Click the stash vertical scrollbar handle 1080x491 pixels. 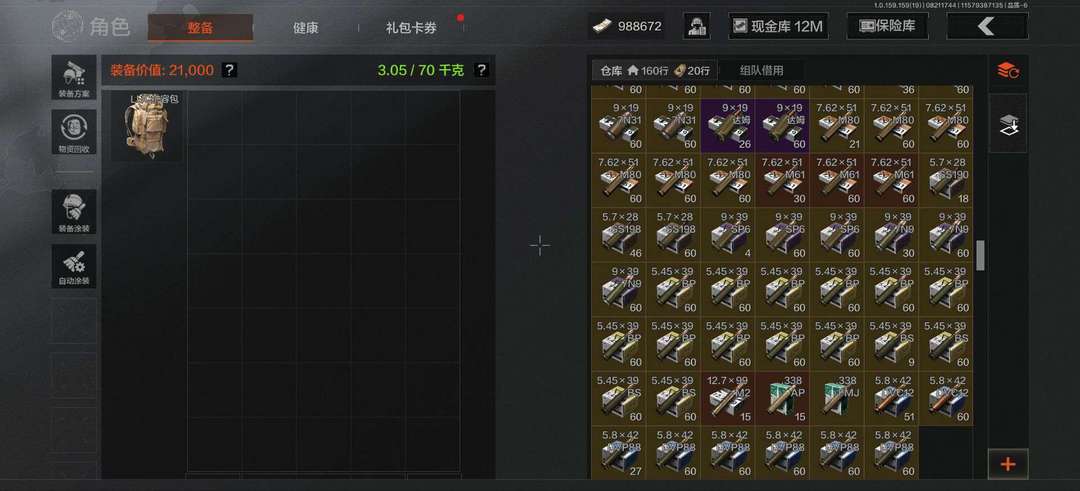point(980,255)
